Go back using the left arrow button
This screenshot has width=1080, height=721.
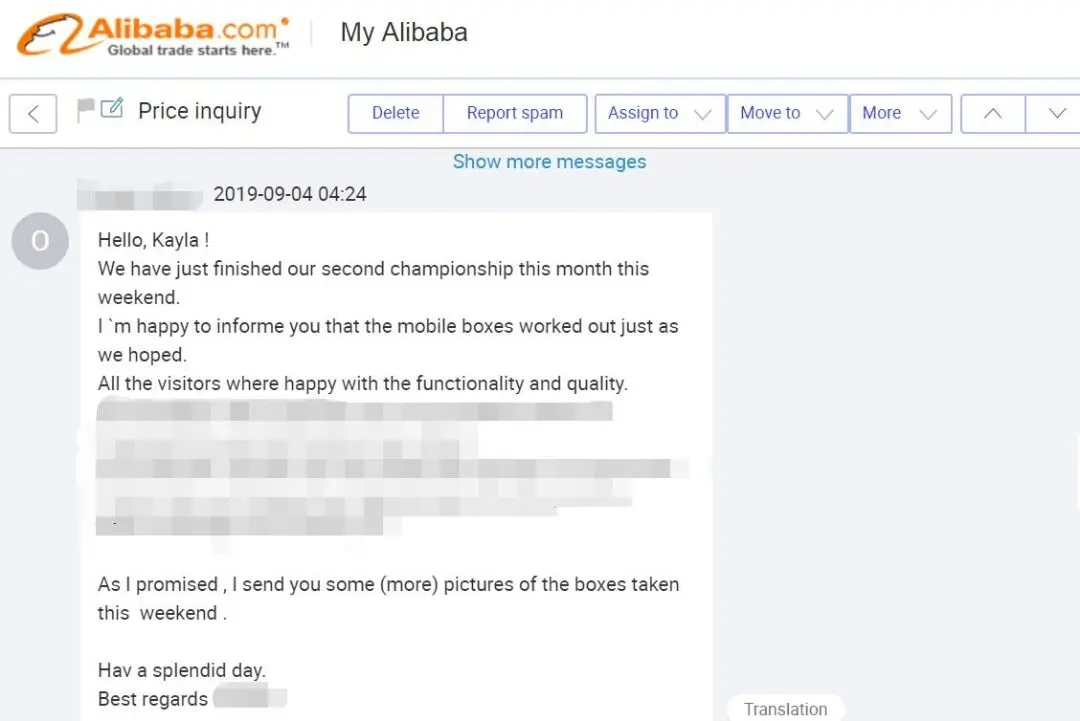(33, 113)
